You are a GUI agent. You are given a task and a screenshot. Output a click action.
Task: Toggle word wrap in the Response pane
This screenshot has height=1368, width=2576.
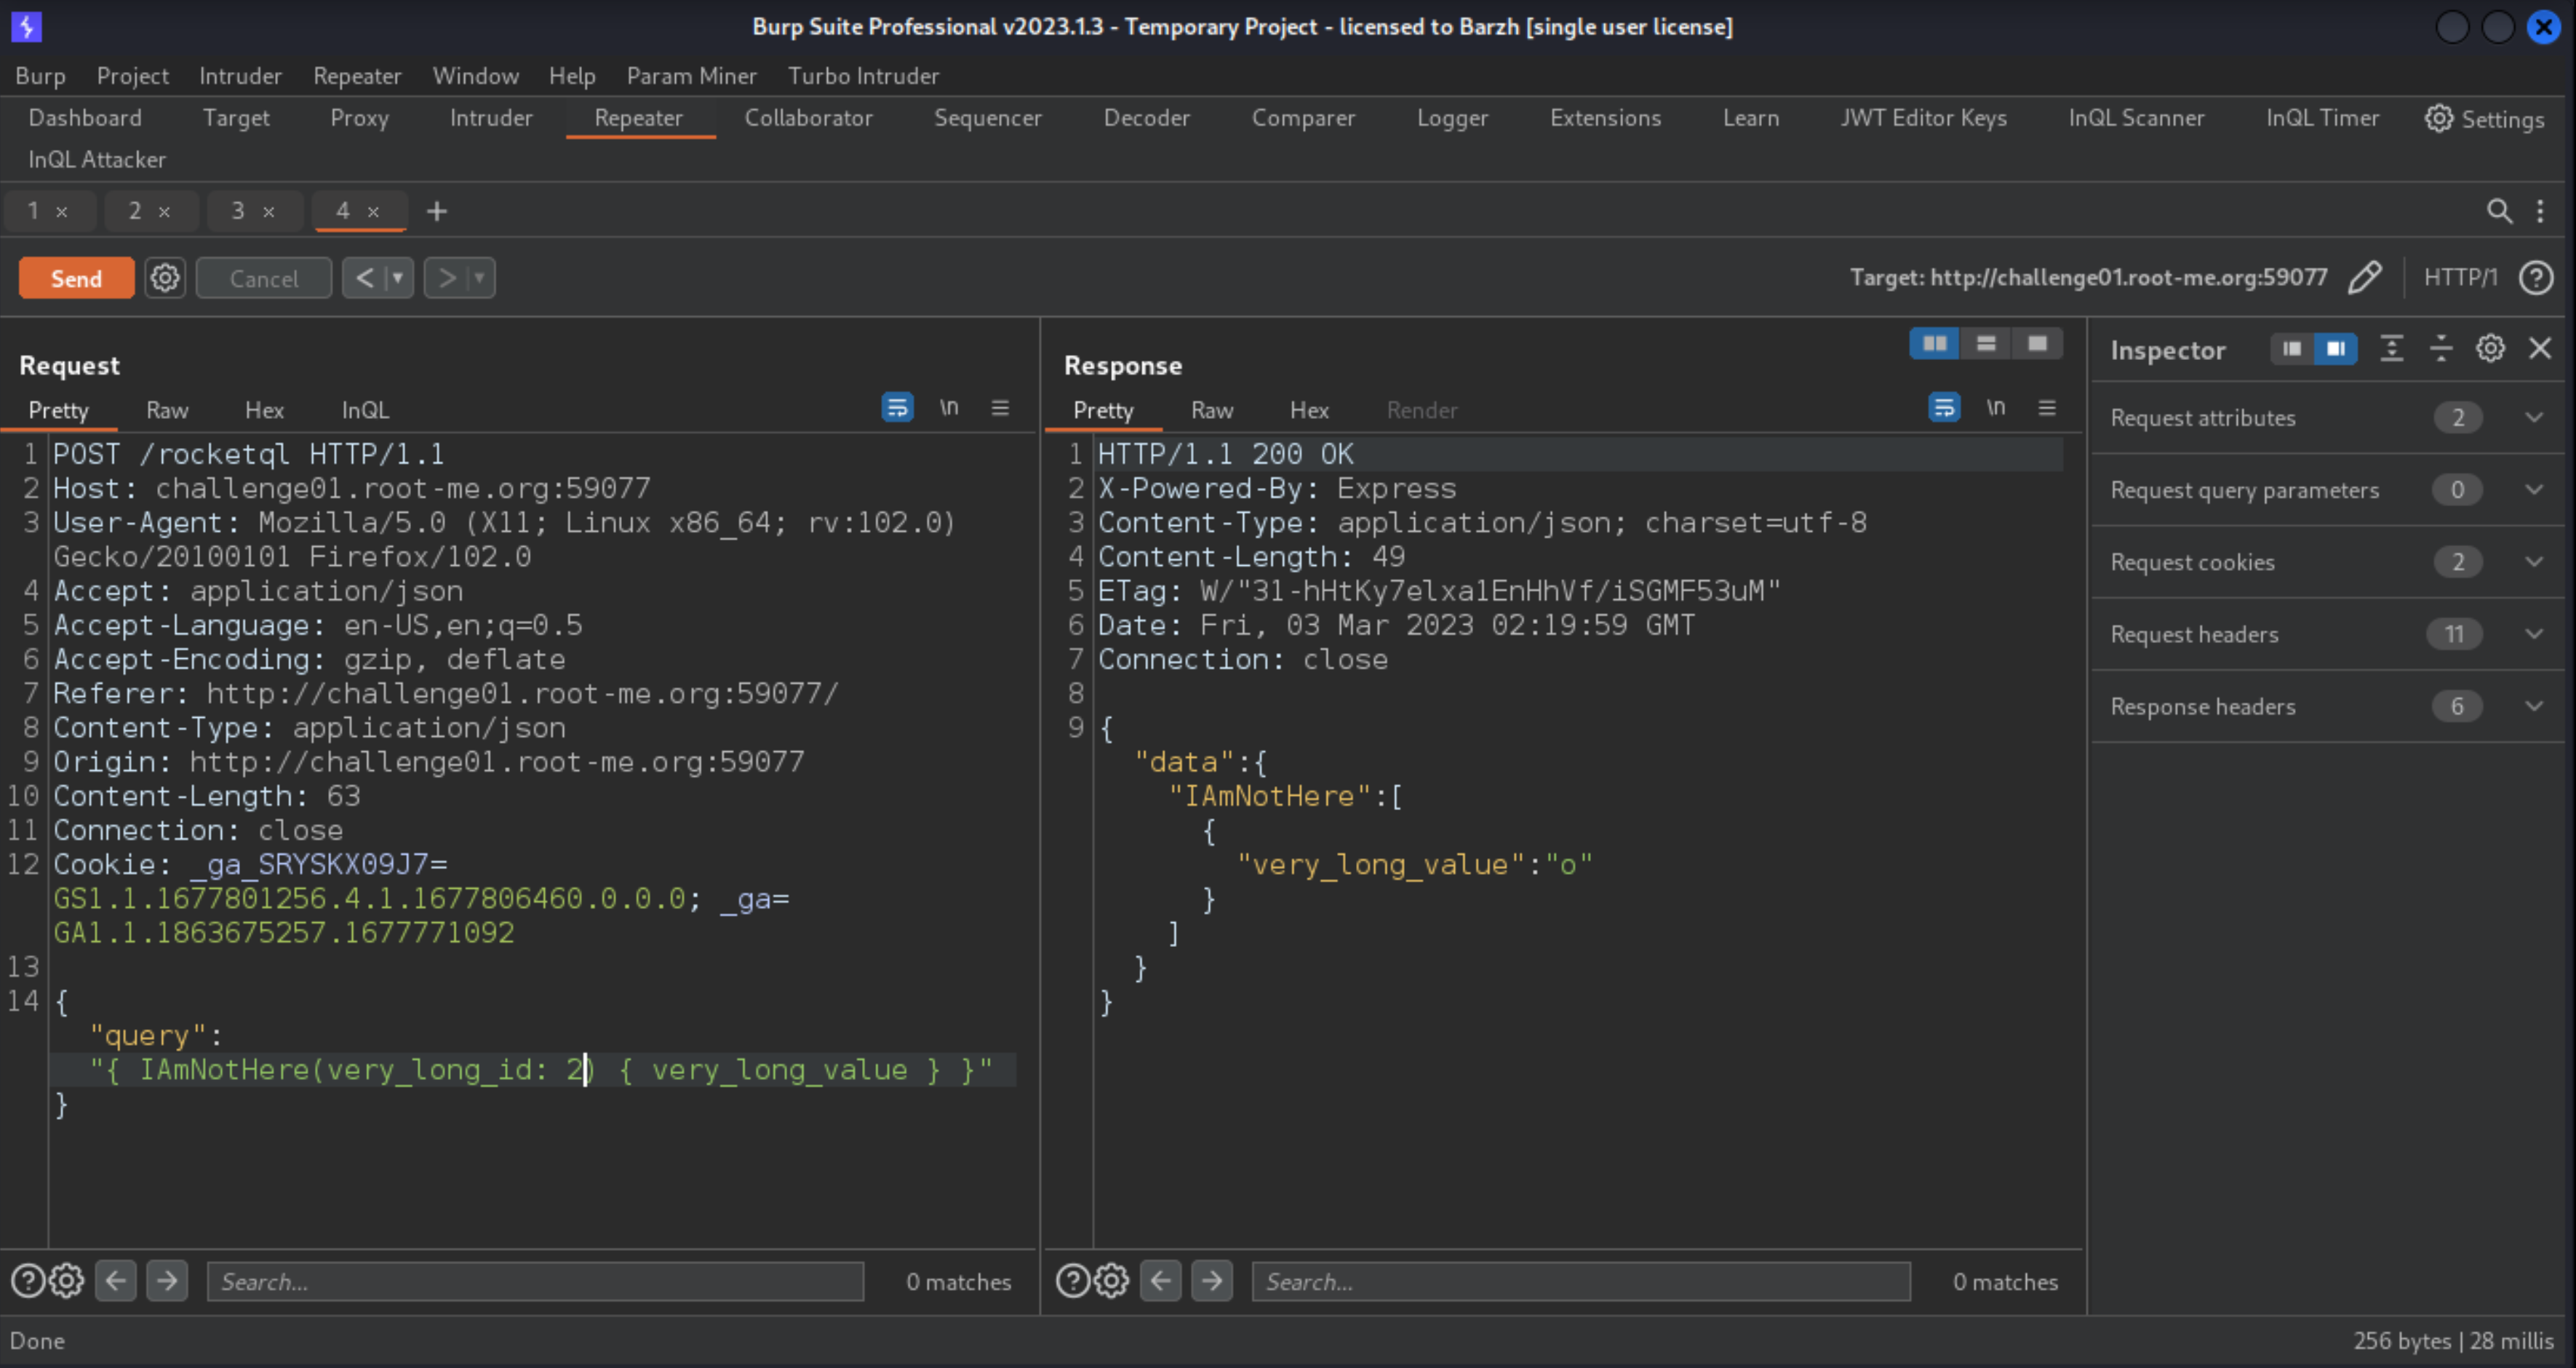pos(1944,407)
